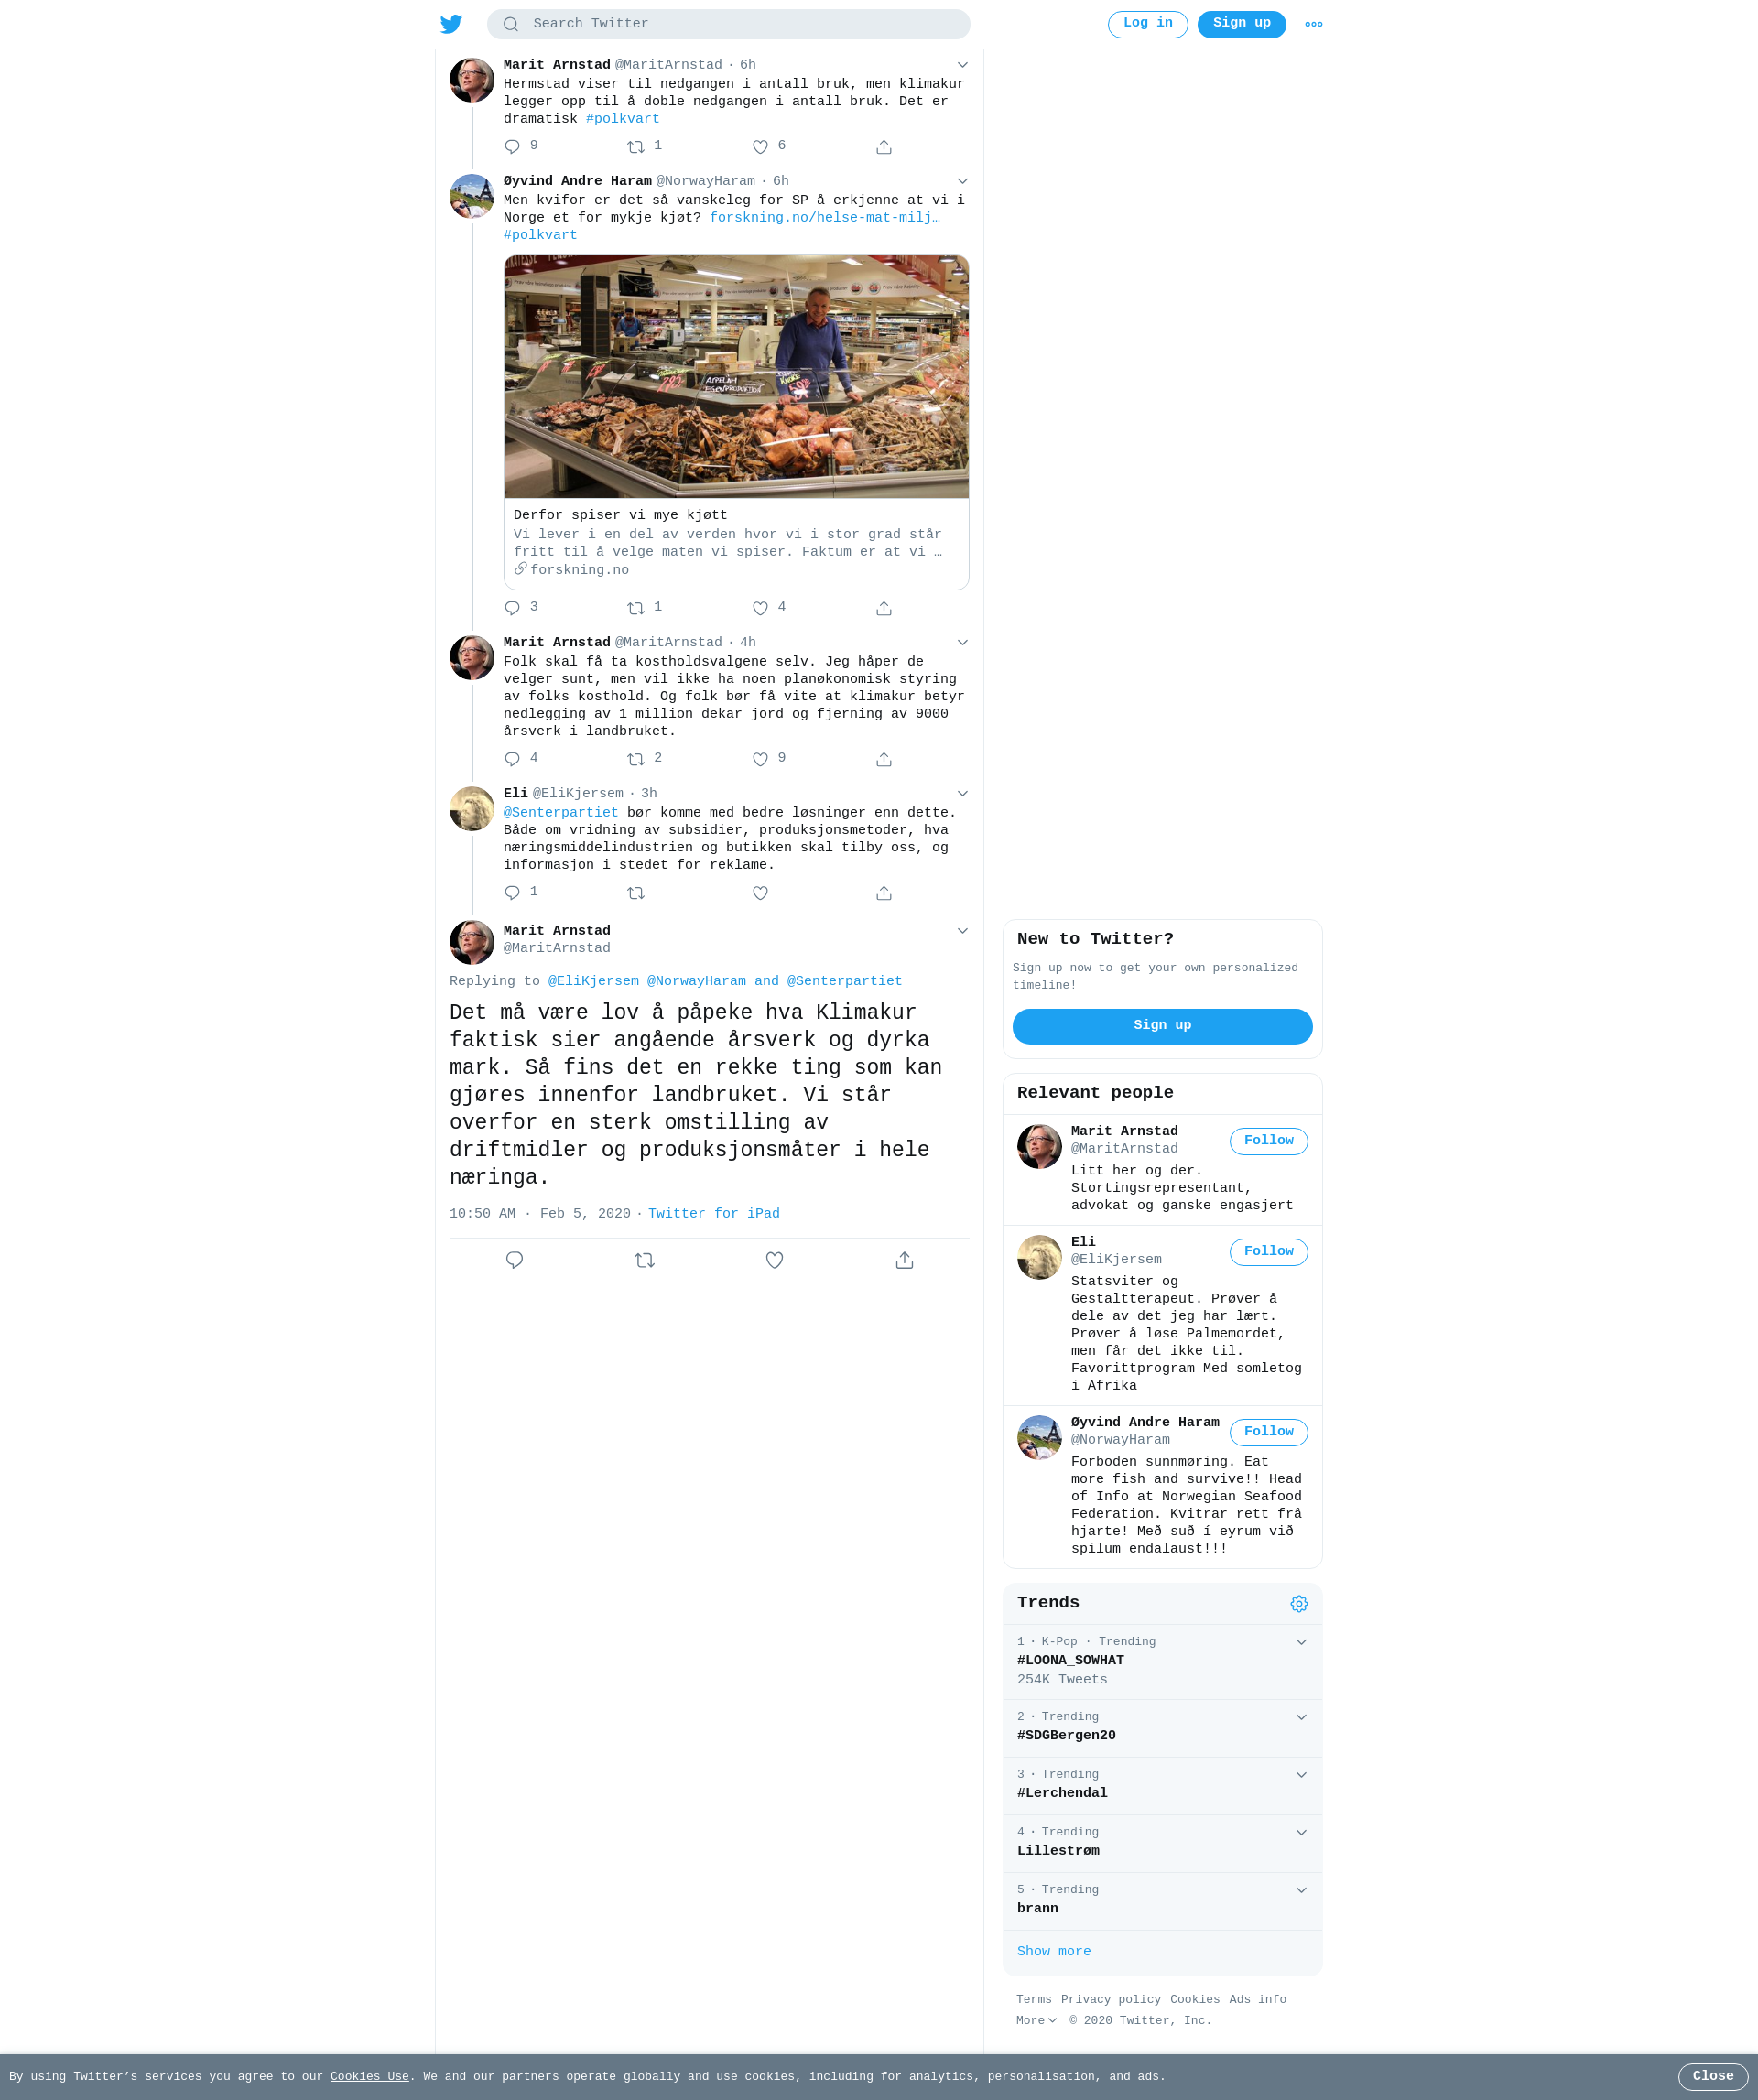This screenshot has height=2100, width=1758.
Task: Follow Eli in Relevant people
Action: pos(1268,1252)
